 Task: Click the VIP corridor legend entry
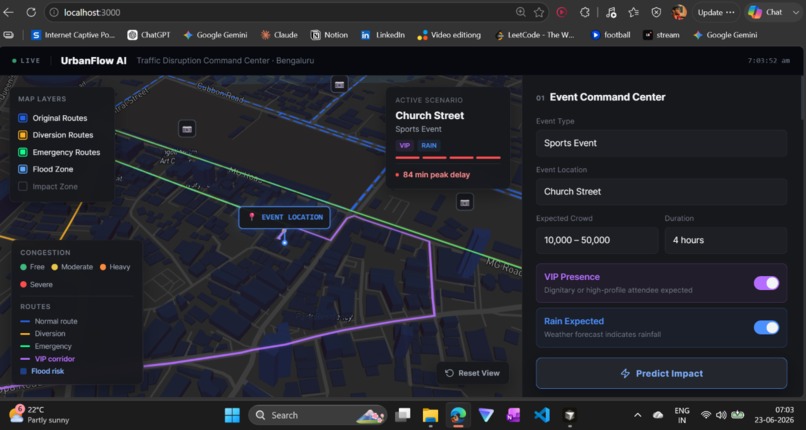coord(48,359)
